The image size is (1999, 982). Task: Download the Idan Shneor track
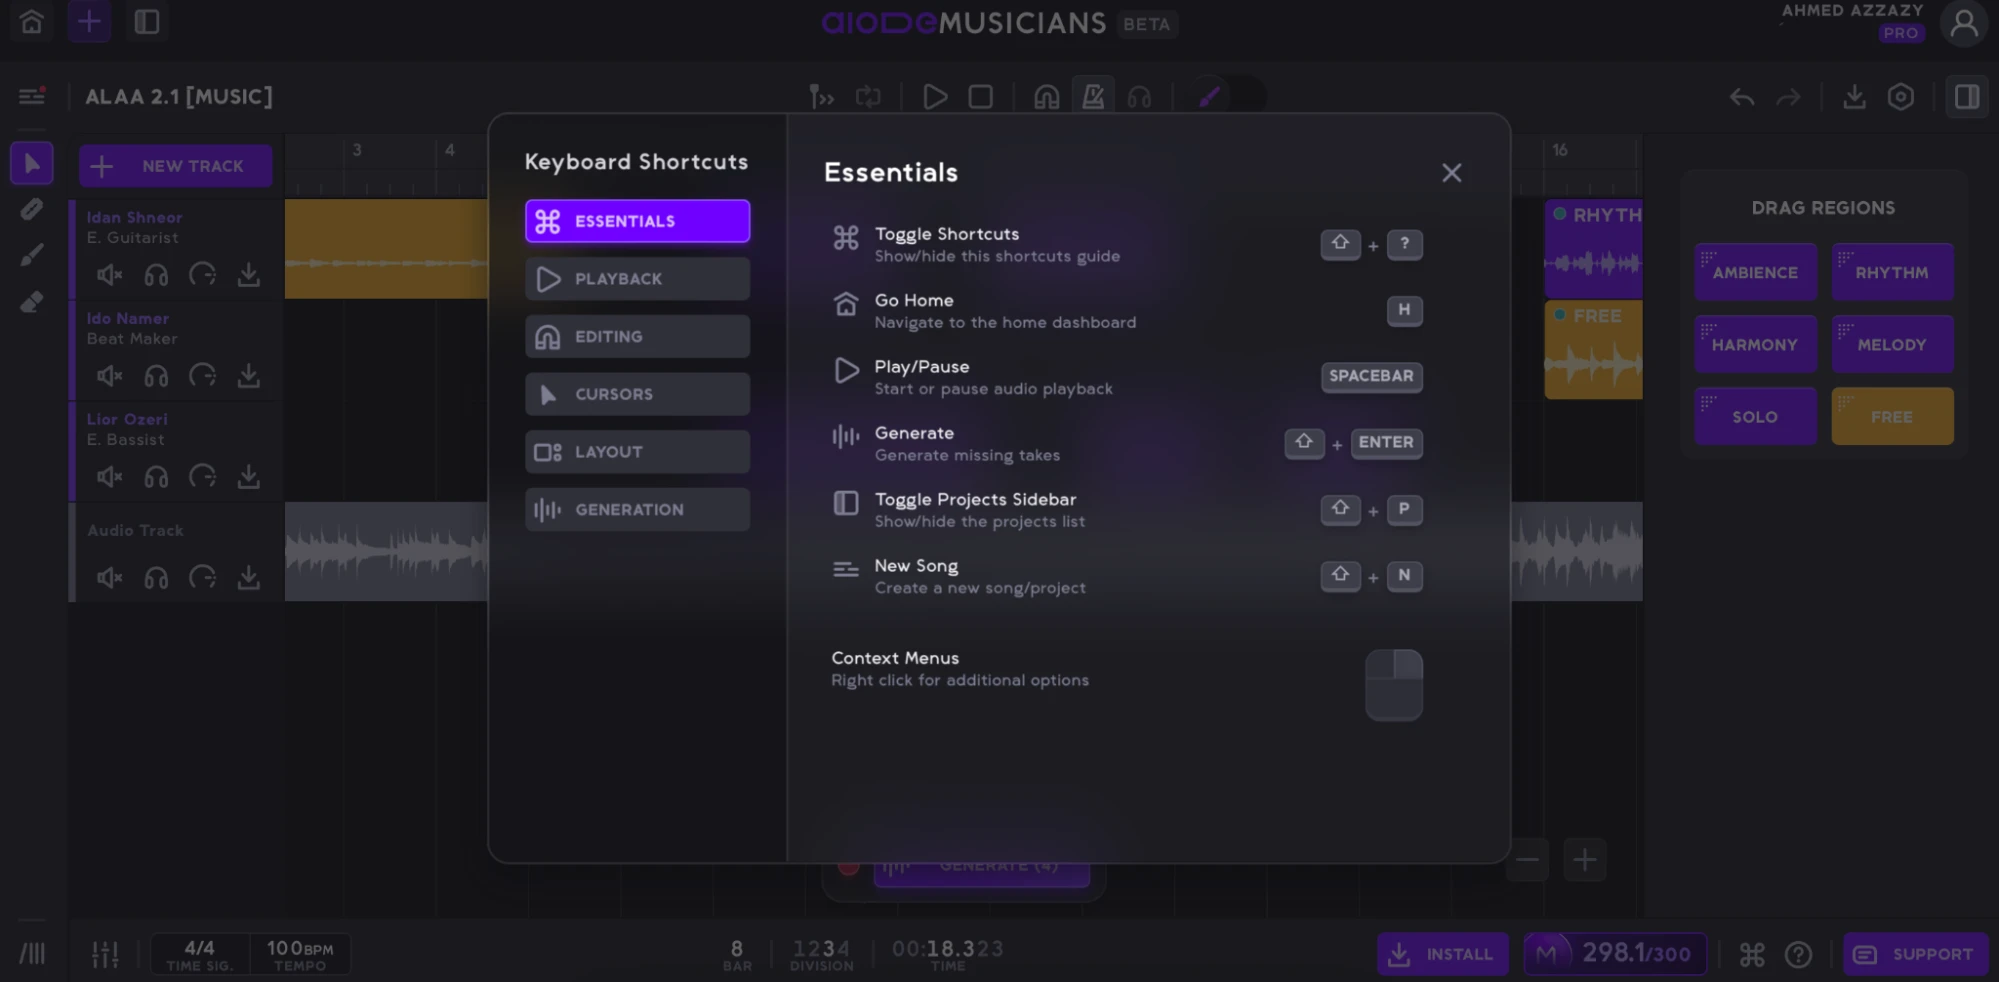(x=249, y=275)
